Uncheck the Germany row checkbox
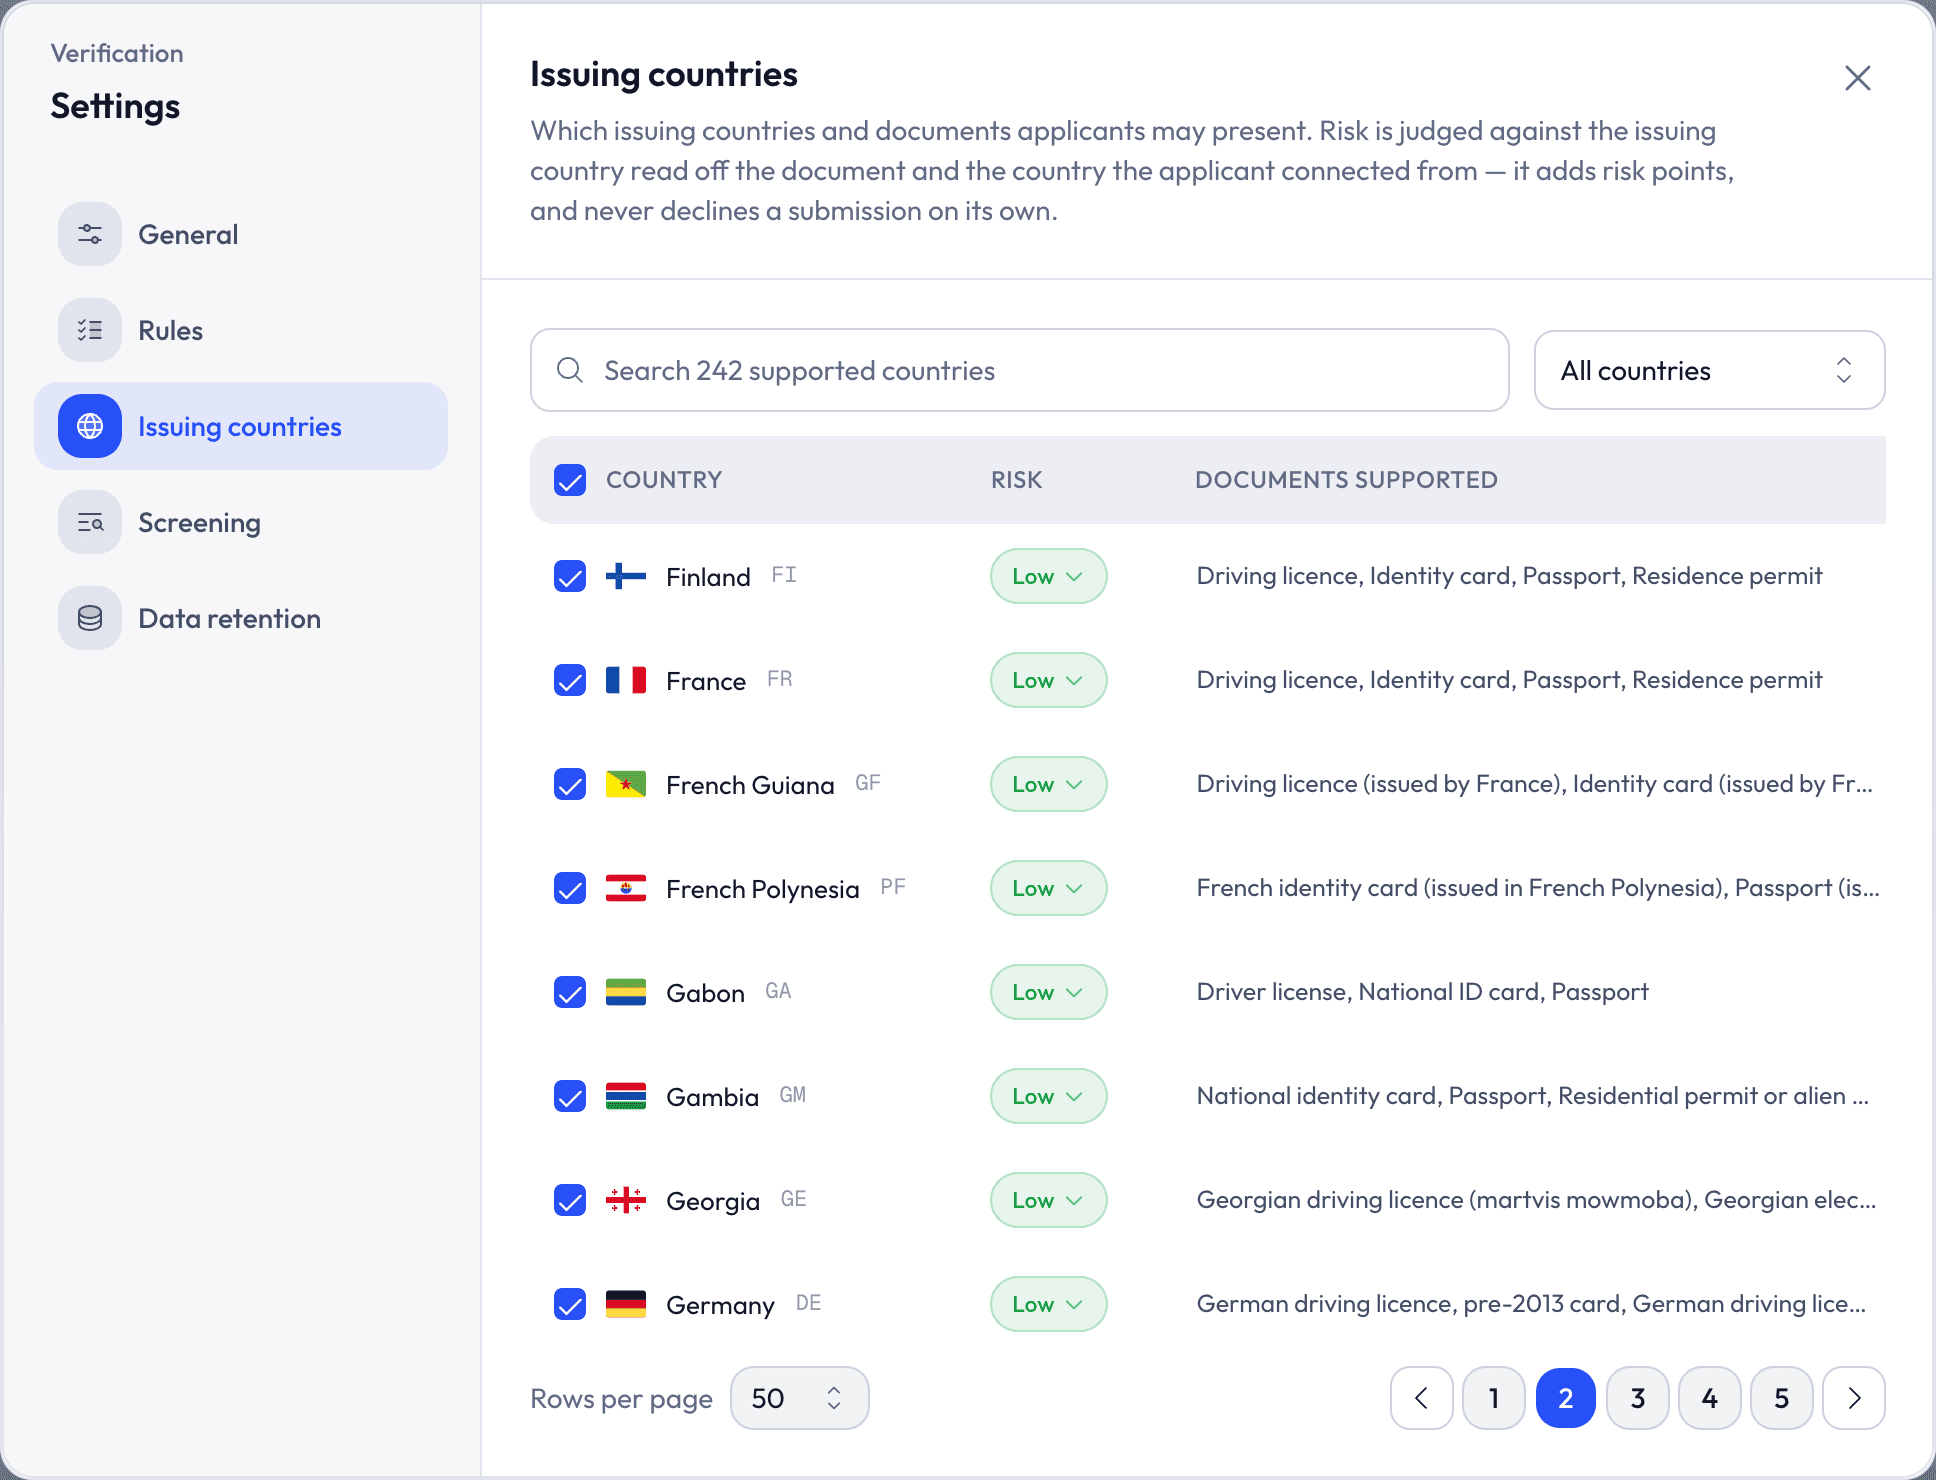The height and width of the screenshot is (1480, 1936). [x=570, y=1304]
